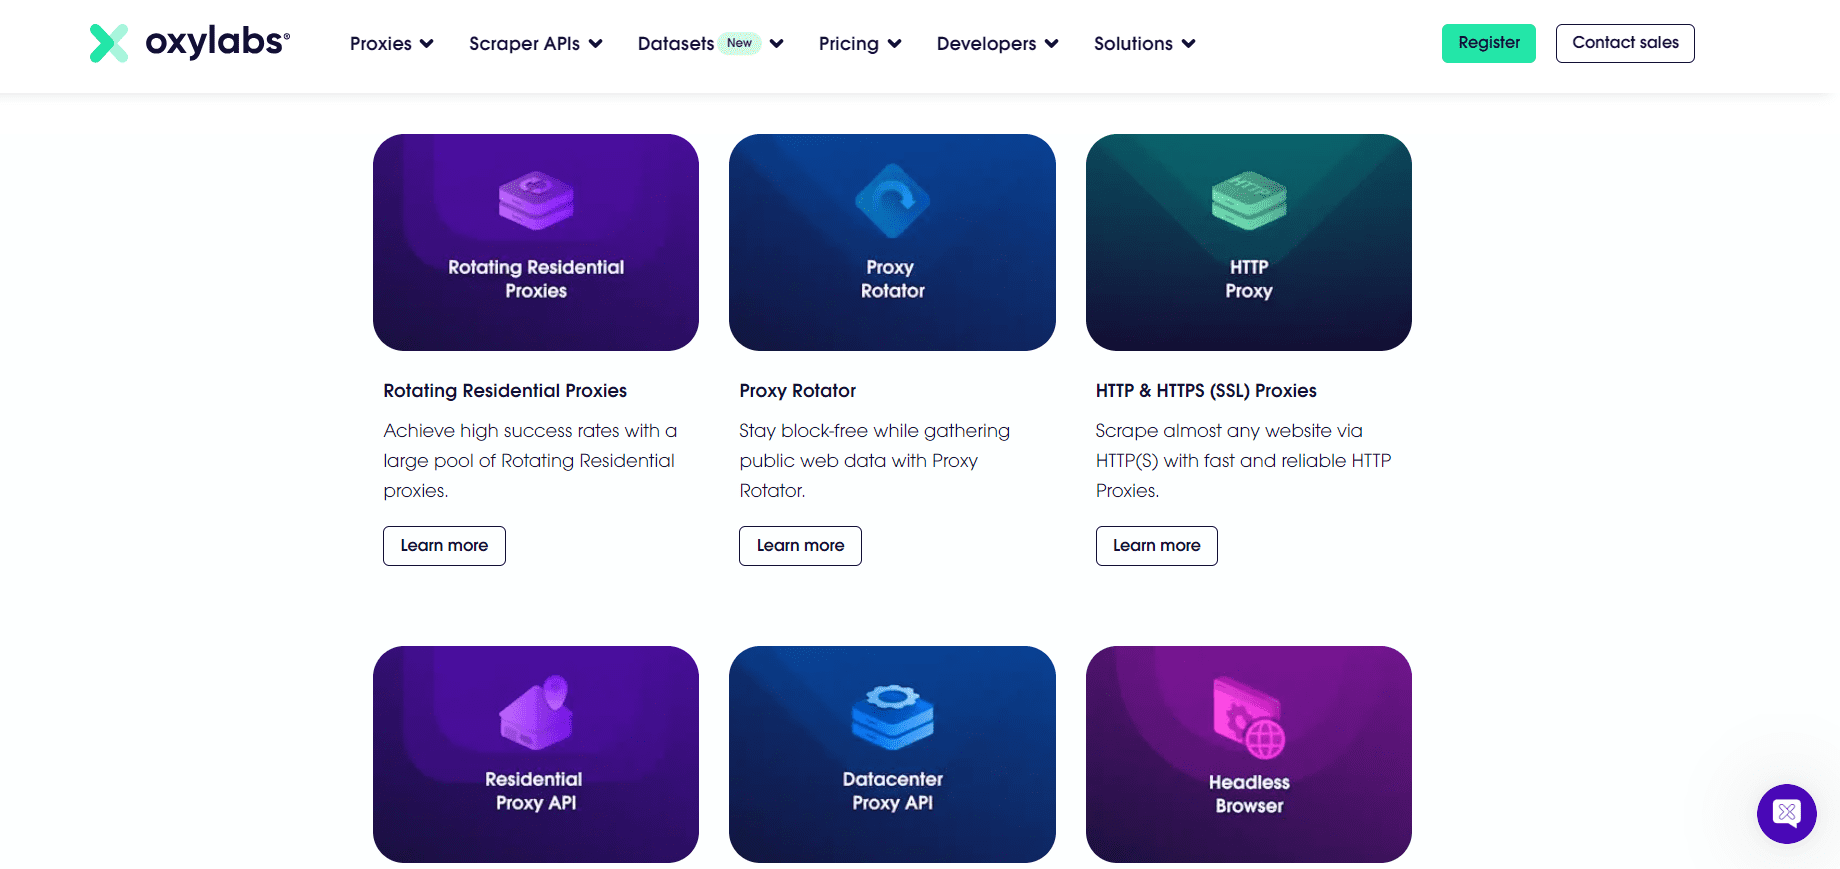Image resolution: width=1840 pixels, height=869 pixels.
Task: Click the Oxylabs logo in header
Action: click(x=190, y=43)
